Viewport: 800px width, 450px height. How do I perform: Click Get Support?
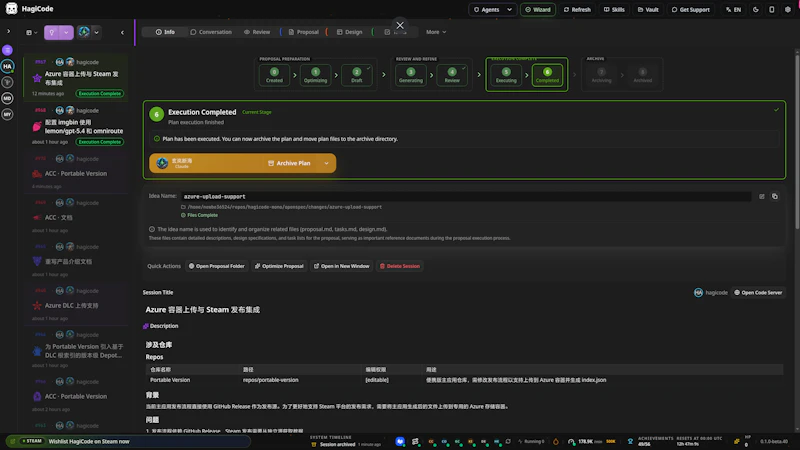[690, 9]
